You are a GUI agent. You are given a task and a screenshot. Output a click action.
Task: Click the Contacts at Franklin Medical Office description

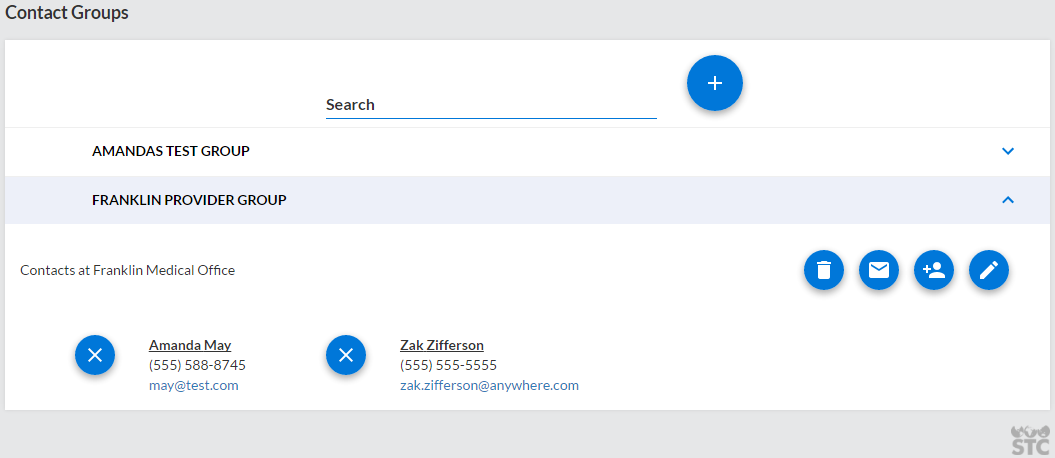click(127, 270)
